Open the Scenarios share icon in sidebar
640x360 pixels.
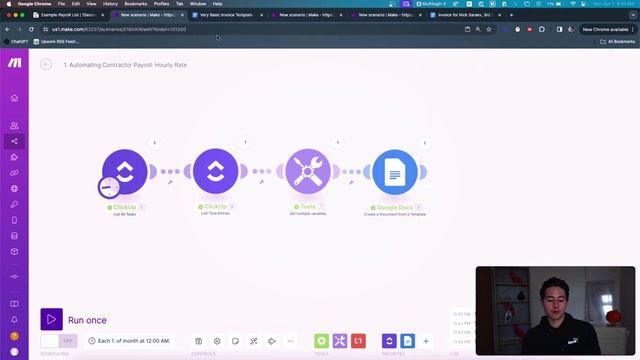tap(14, 142)
